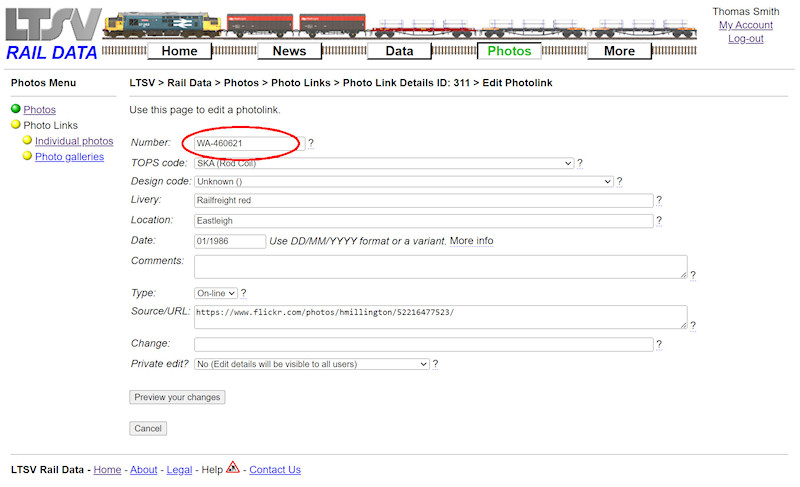Click the yellow bullet beside Individual photos
Screen dimensions: 800x487
tap(28, 140)
